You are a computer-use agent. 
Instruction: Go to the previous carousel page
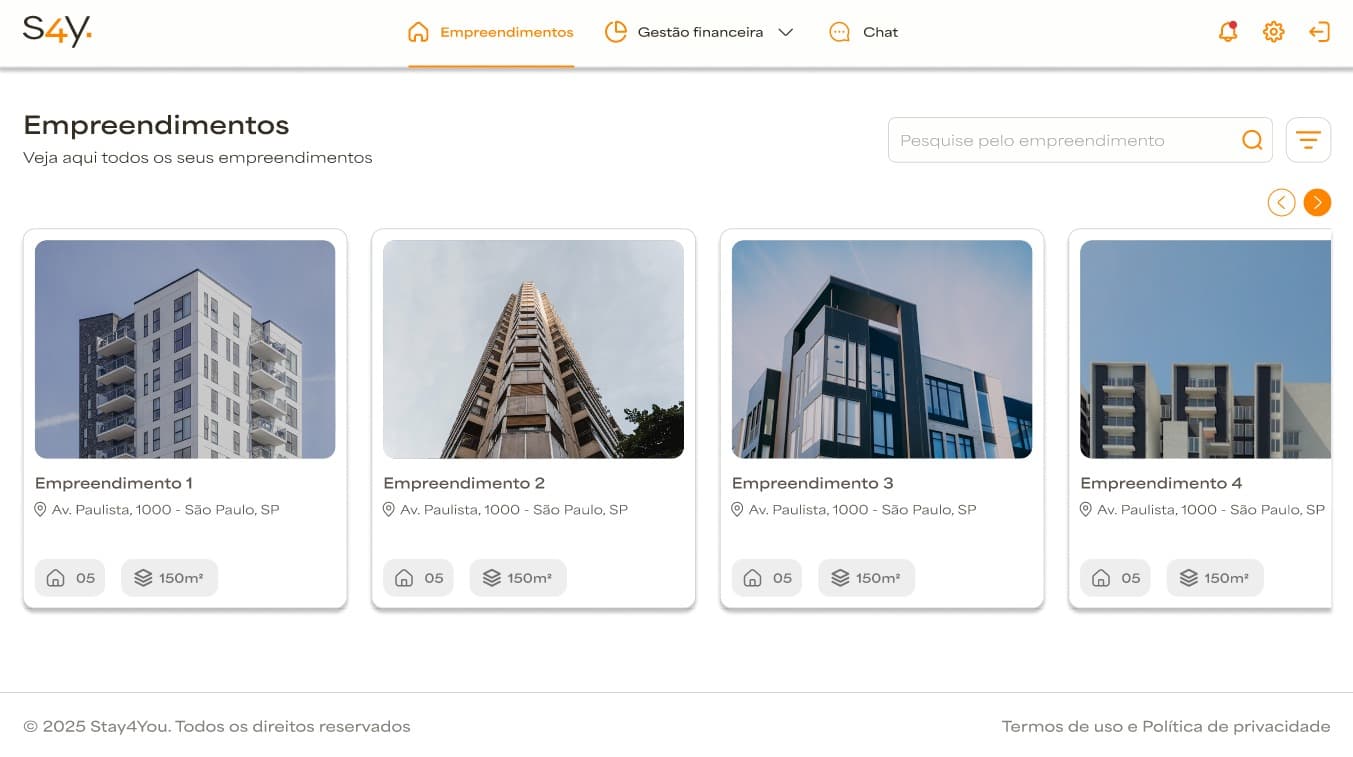coord(1281,203)
